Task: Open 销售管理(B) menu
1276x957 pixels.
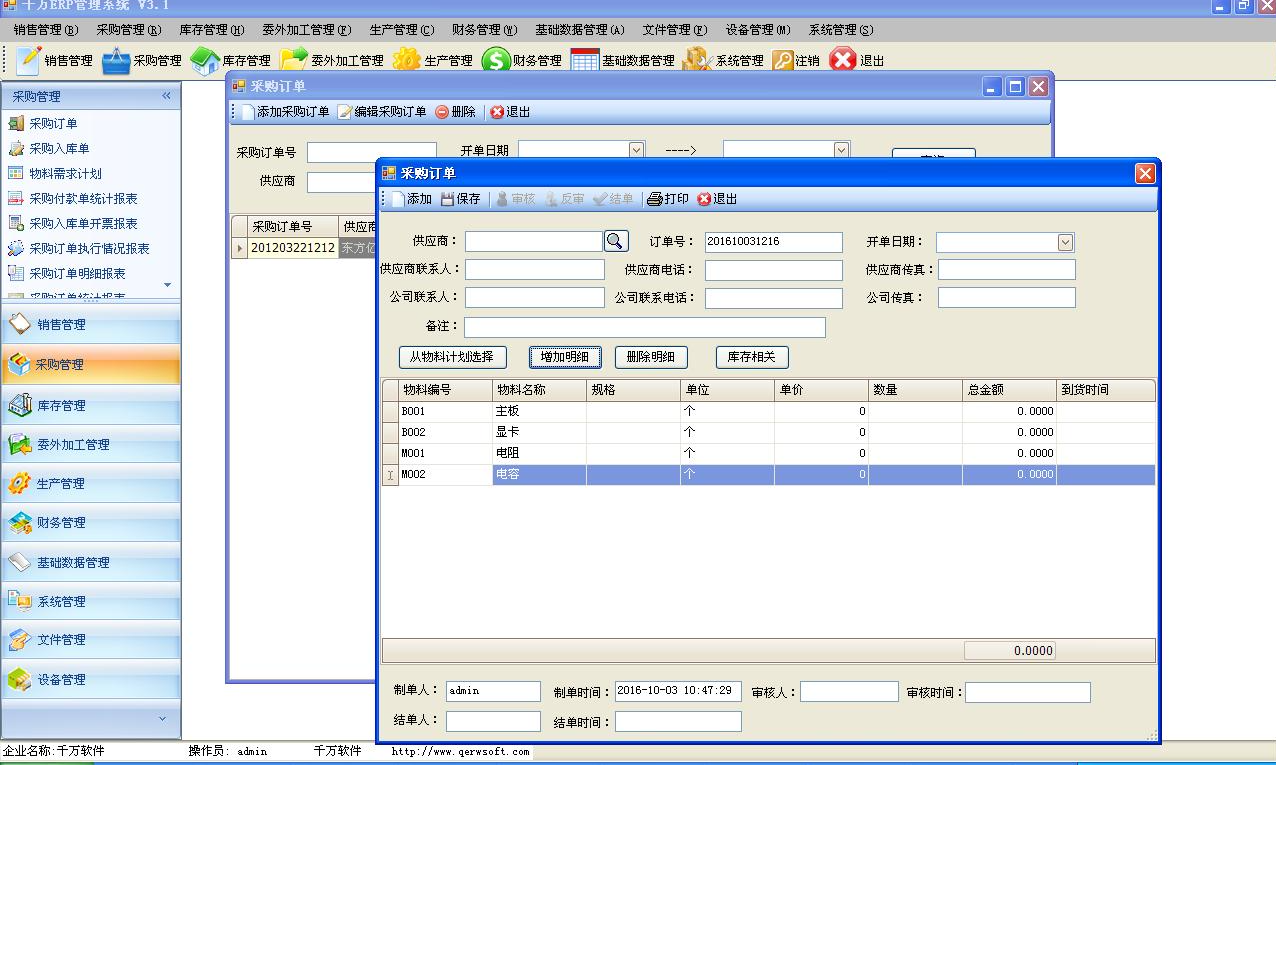Action: (46, 30)
